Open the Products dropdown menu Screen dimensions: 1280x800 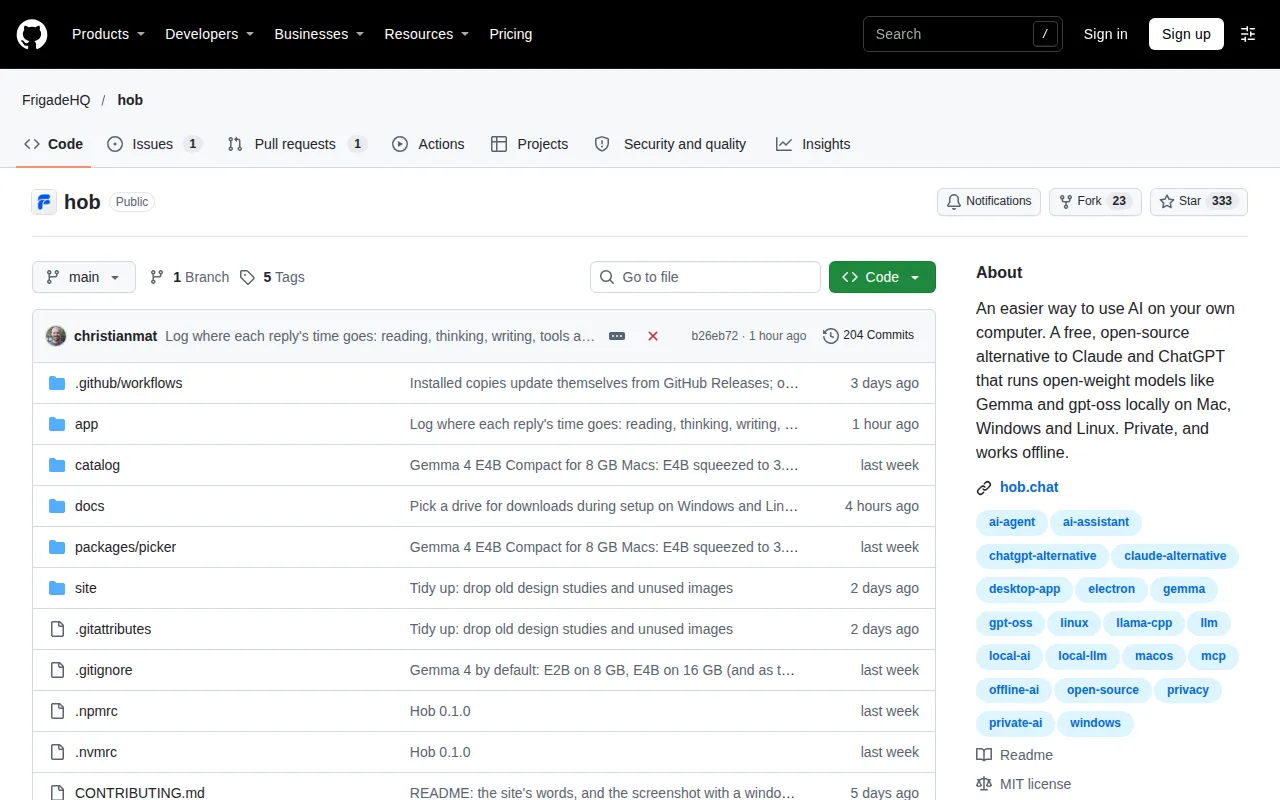[x=108, y=34]
